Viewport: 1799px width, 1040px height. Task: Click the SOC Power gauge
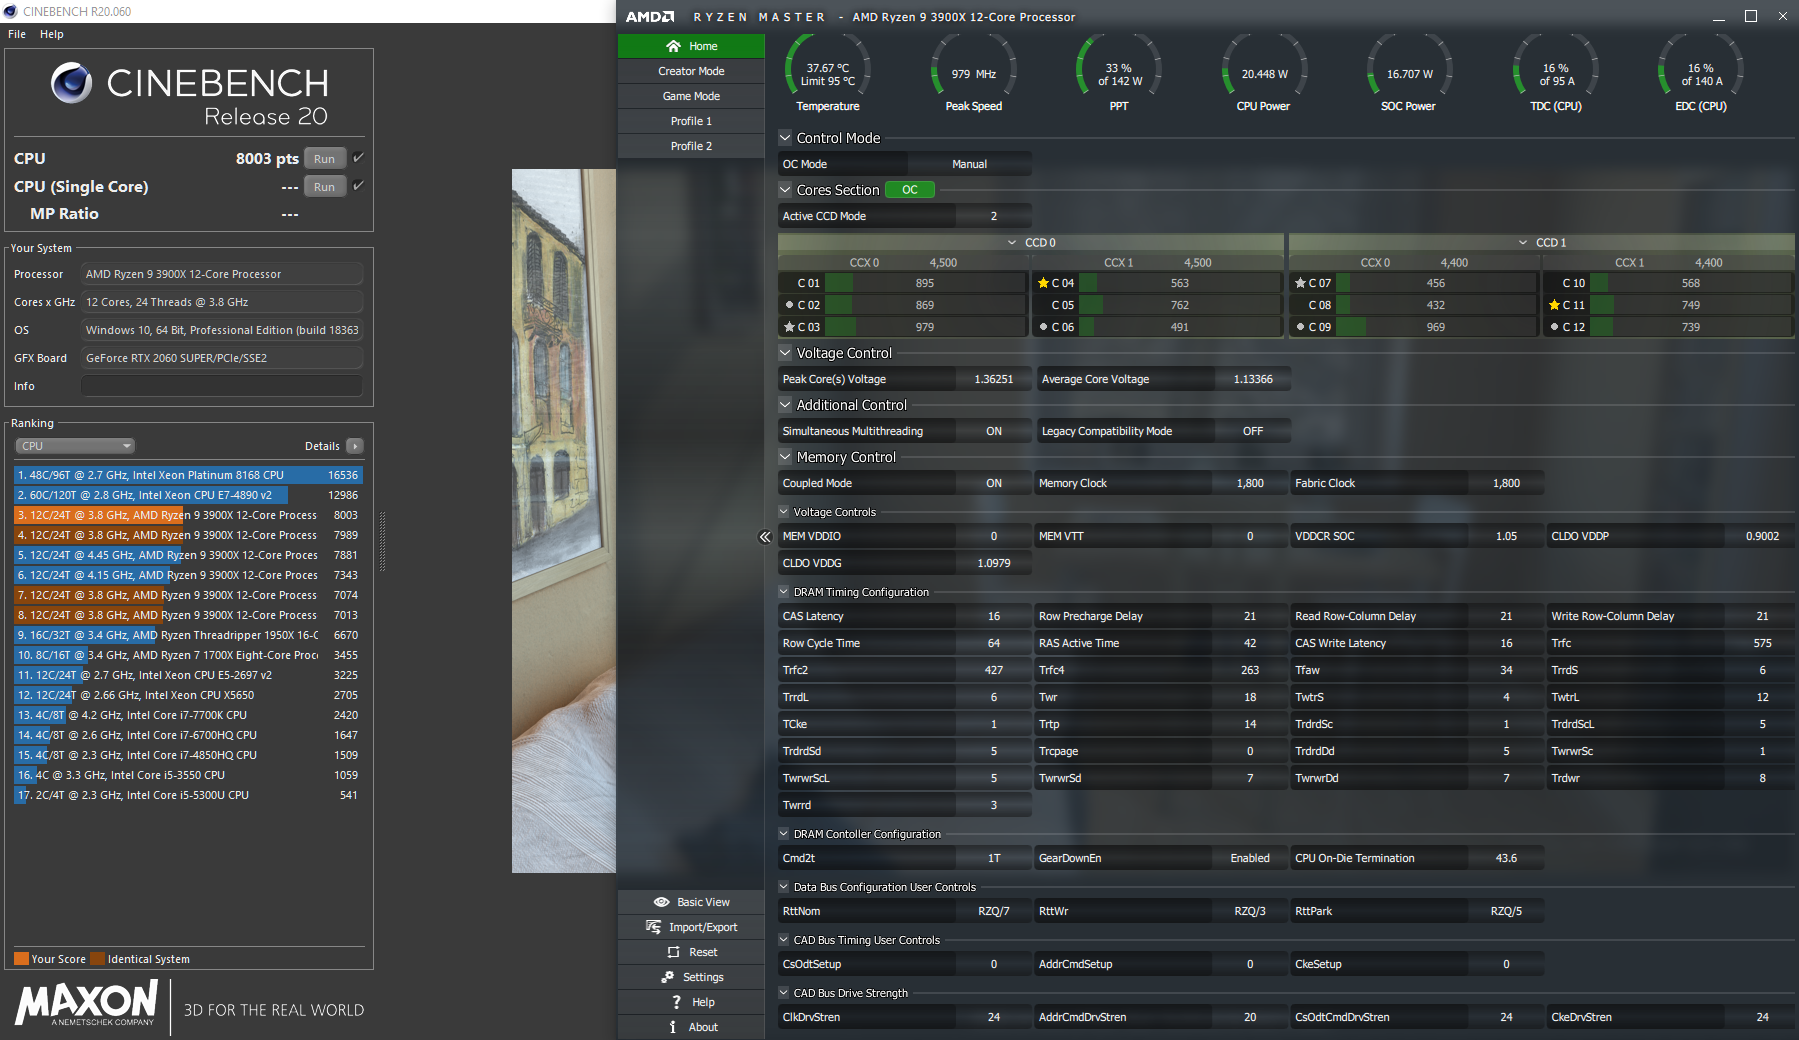(1409, 73)
